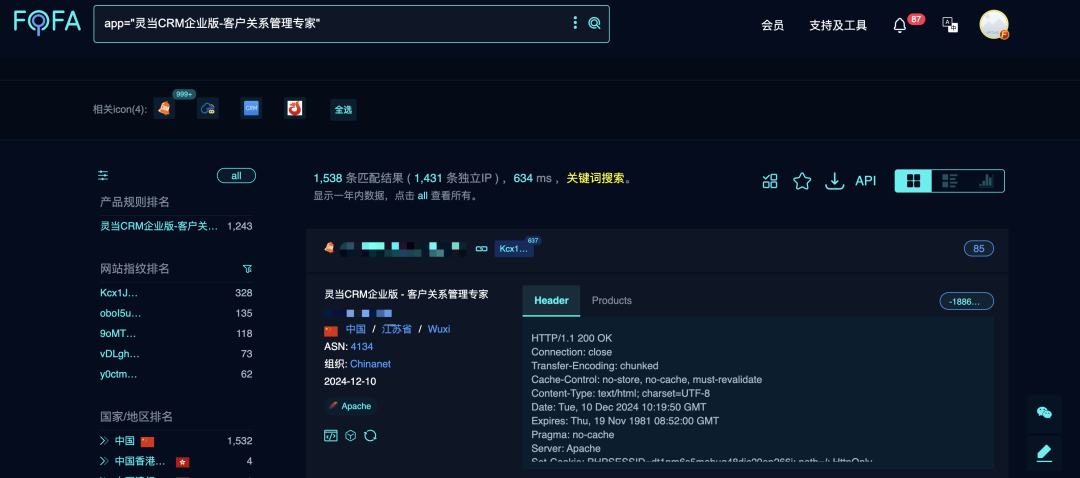Click the 85 port badge
Screen dimensions: 1080x478
979,249
